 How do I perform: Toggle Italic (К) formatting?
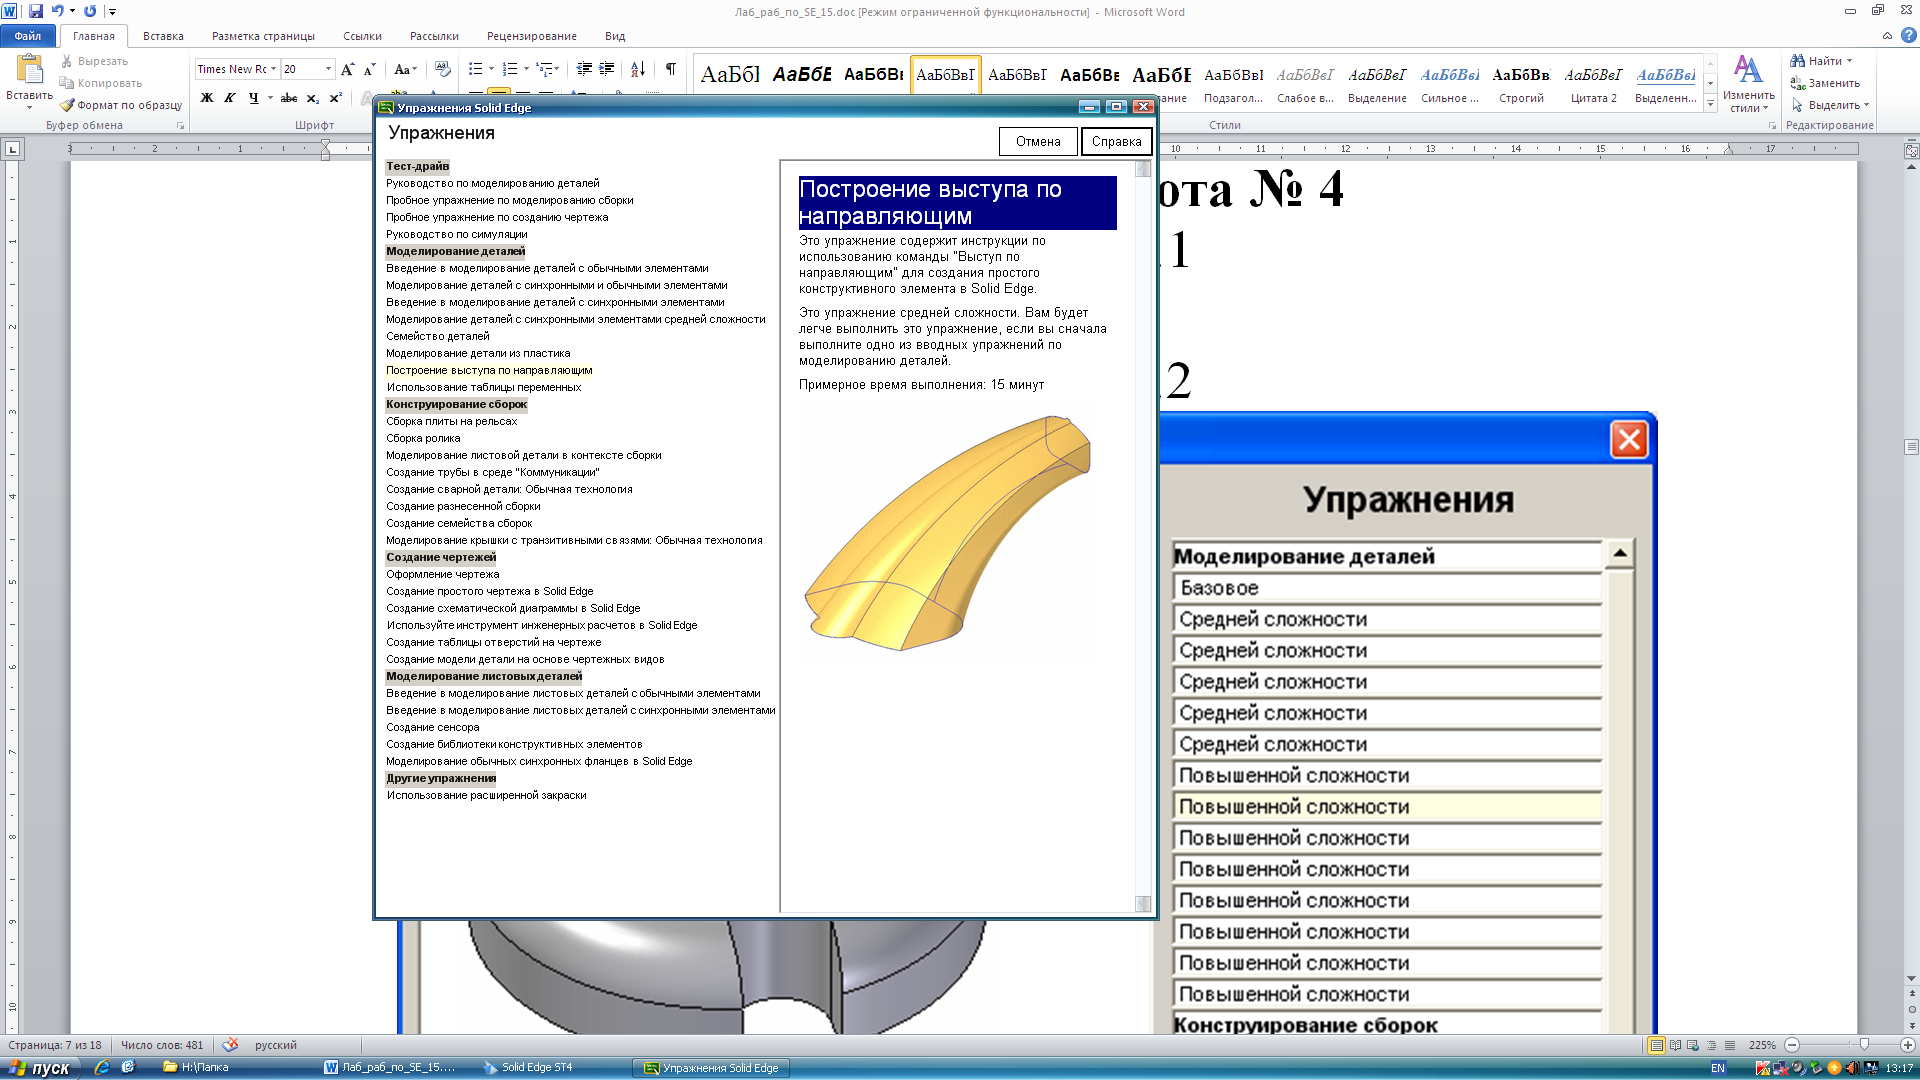(230, 98)
